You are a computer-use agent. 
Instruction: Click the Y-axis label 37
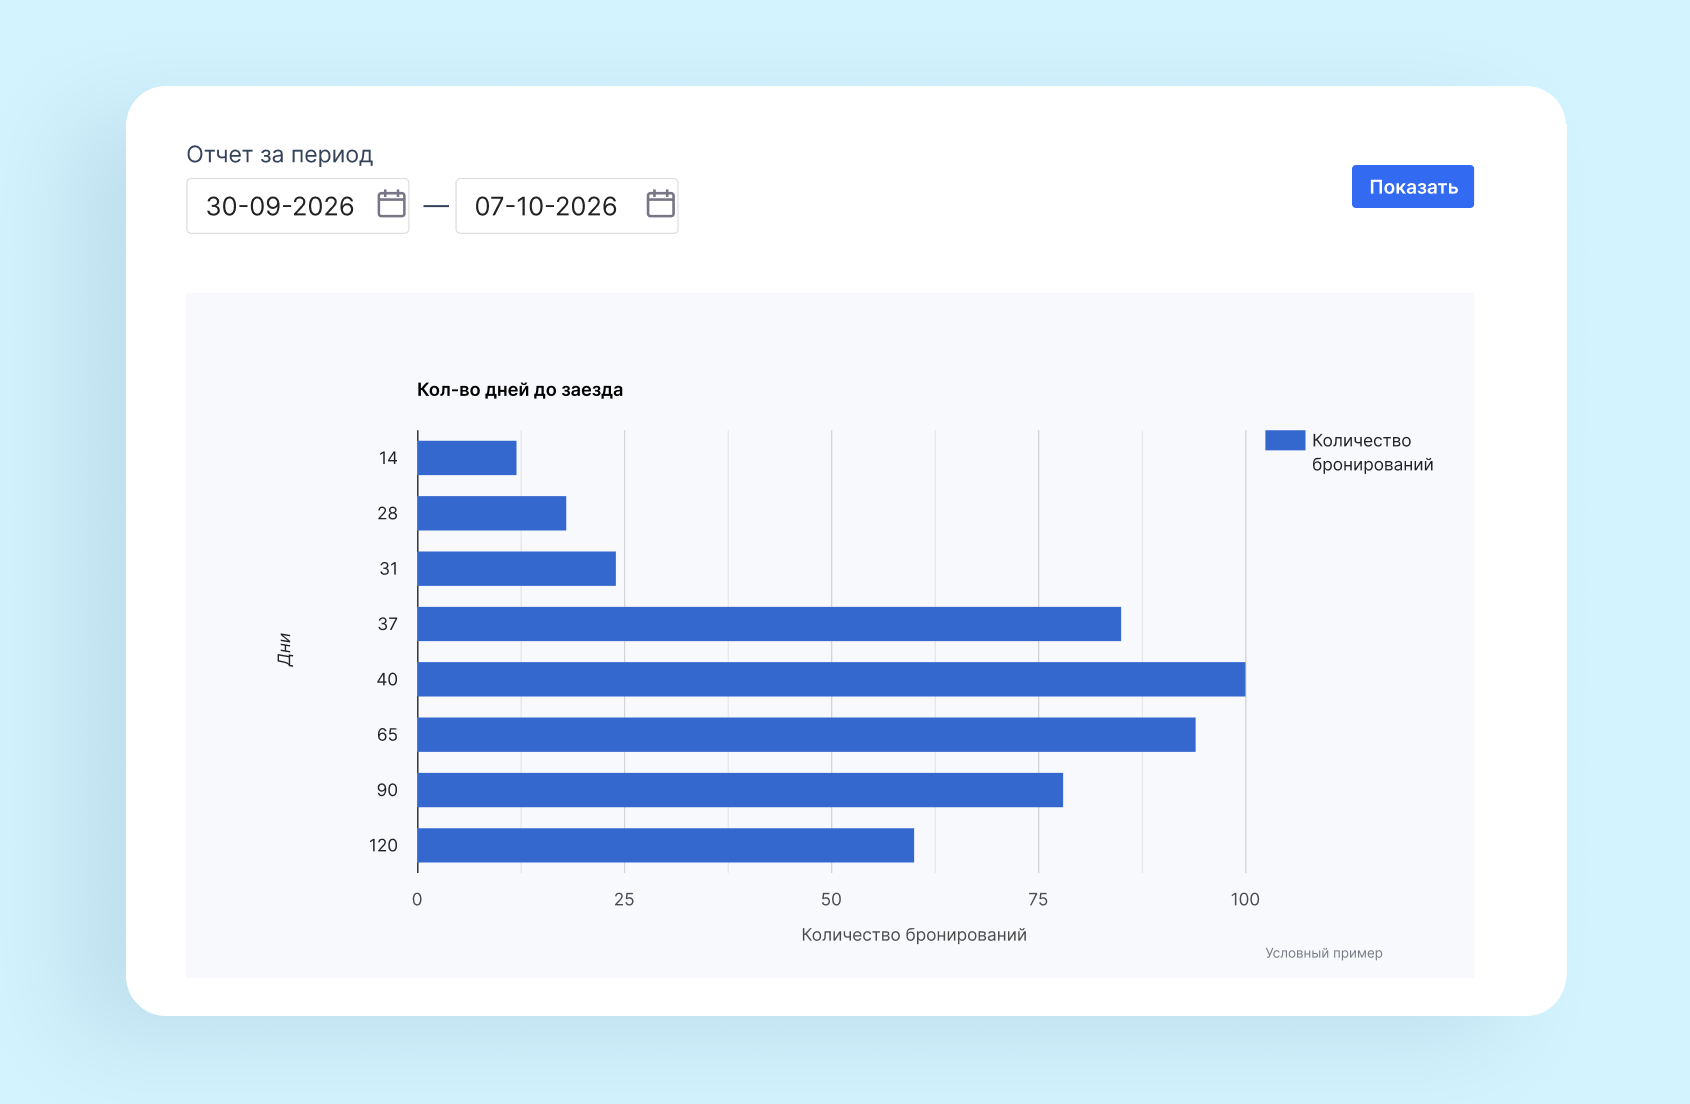[387, 624]
